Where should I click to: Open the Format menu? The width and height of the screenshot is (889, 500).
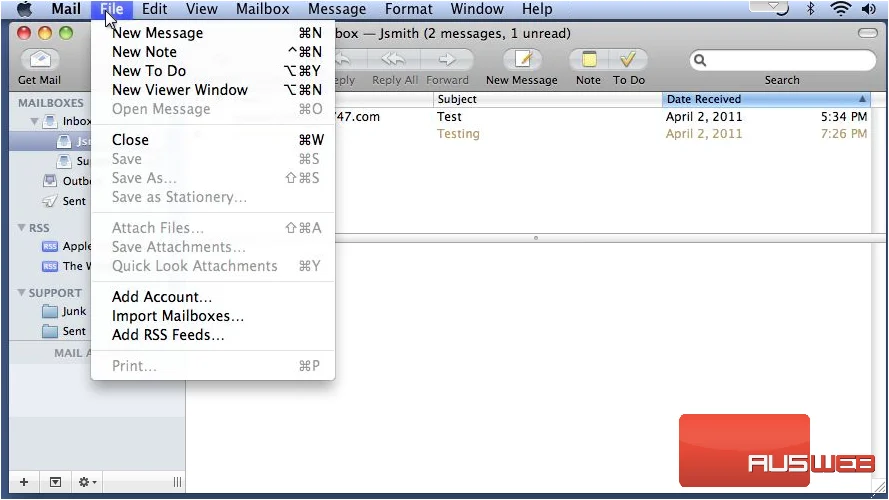pyautogui.click(x=408, y=9)
